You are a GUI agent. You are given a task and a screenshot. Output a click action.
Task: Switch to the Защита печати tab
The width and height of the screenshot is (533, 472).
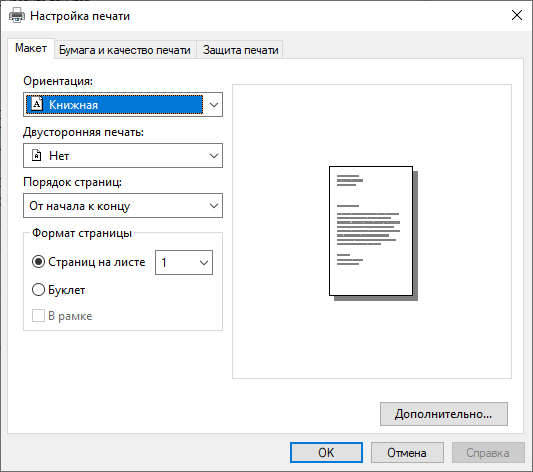pyautogui.click(x=240, y=50)
